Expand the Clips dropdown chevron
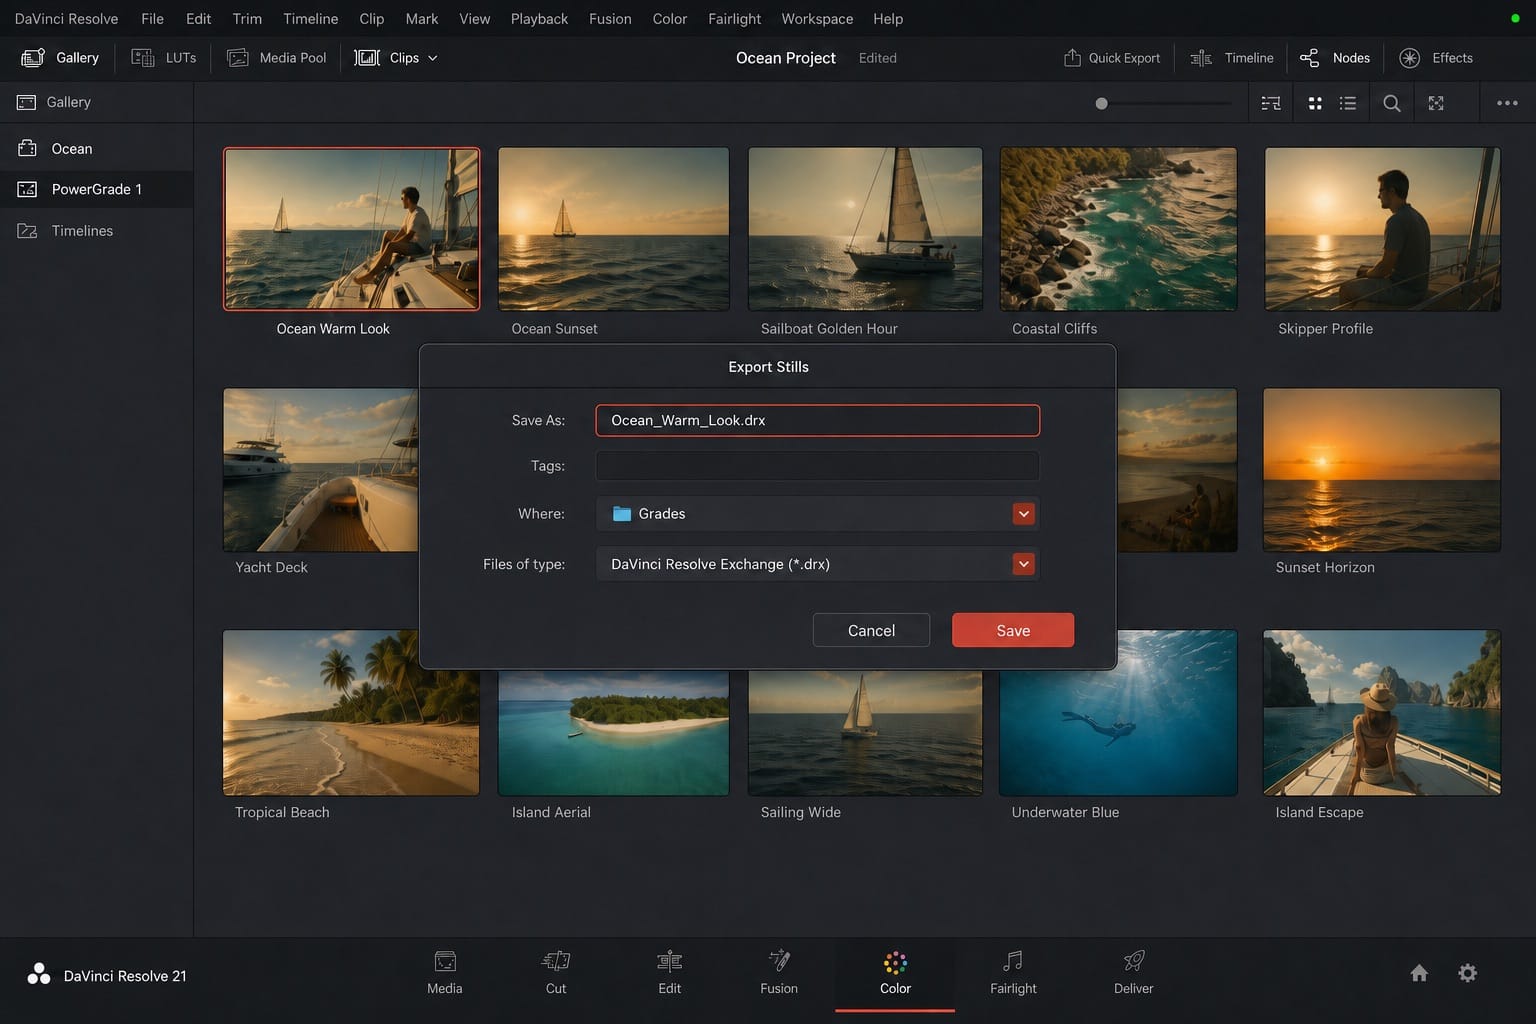 click(x=433, y=58)
